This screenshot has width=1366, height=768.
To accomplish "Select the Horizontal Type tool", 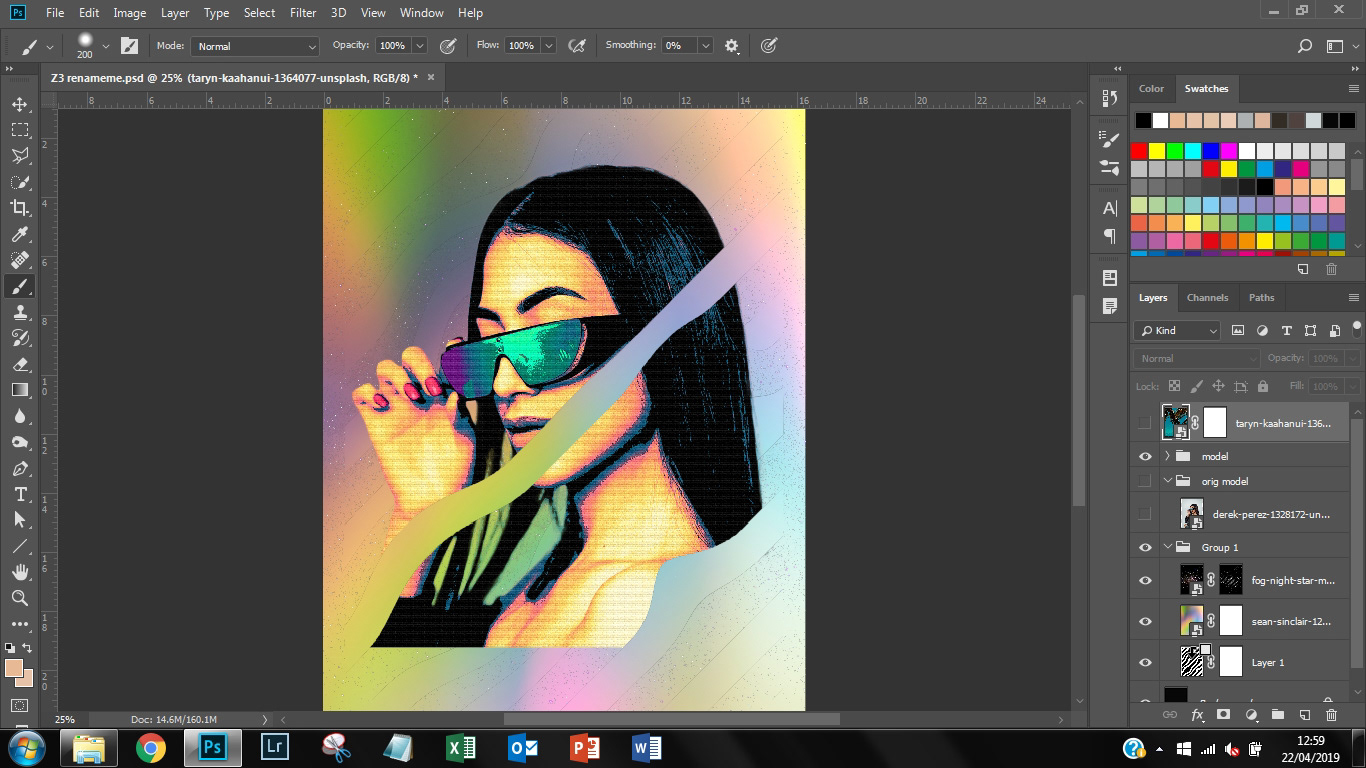I will (20, 495).
